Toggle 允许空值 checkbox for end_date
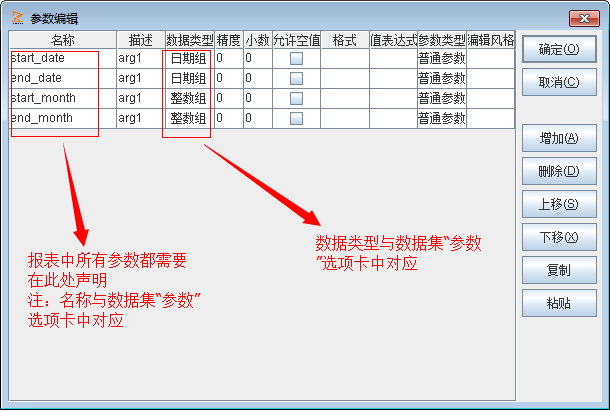 pos(296,78)
